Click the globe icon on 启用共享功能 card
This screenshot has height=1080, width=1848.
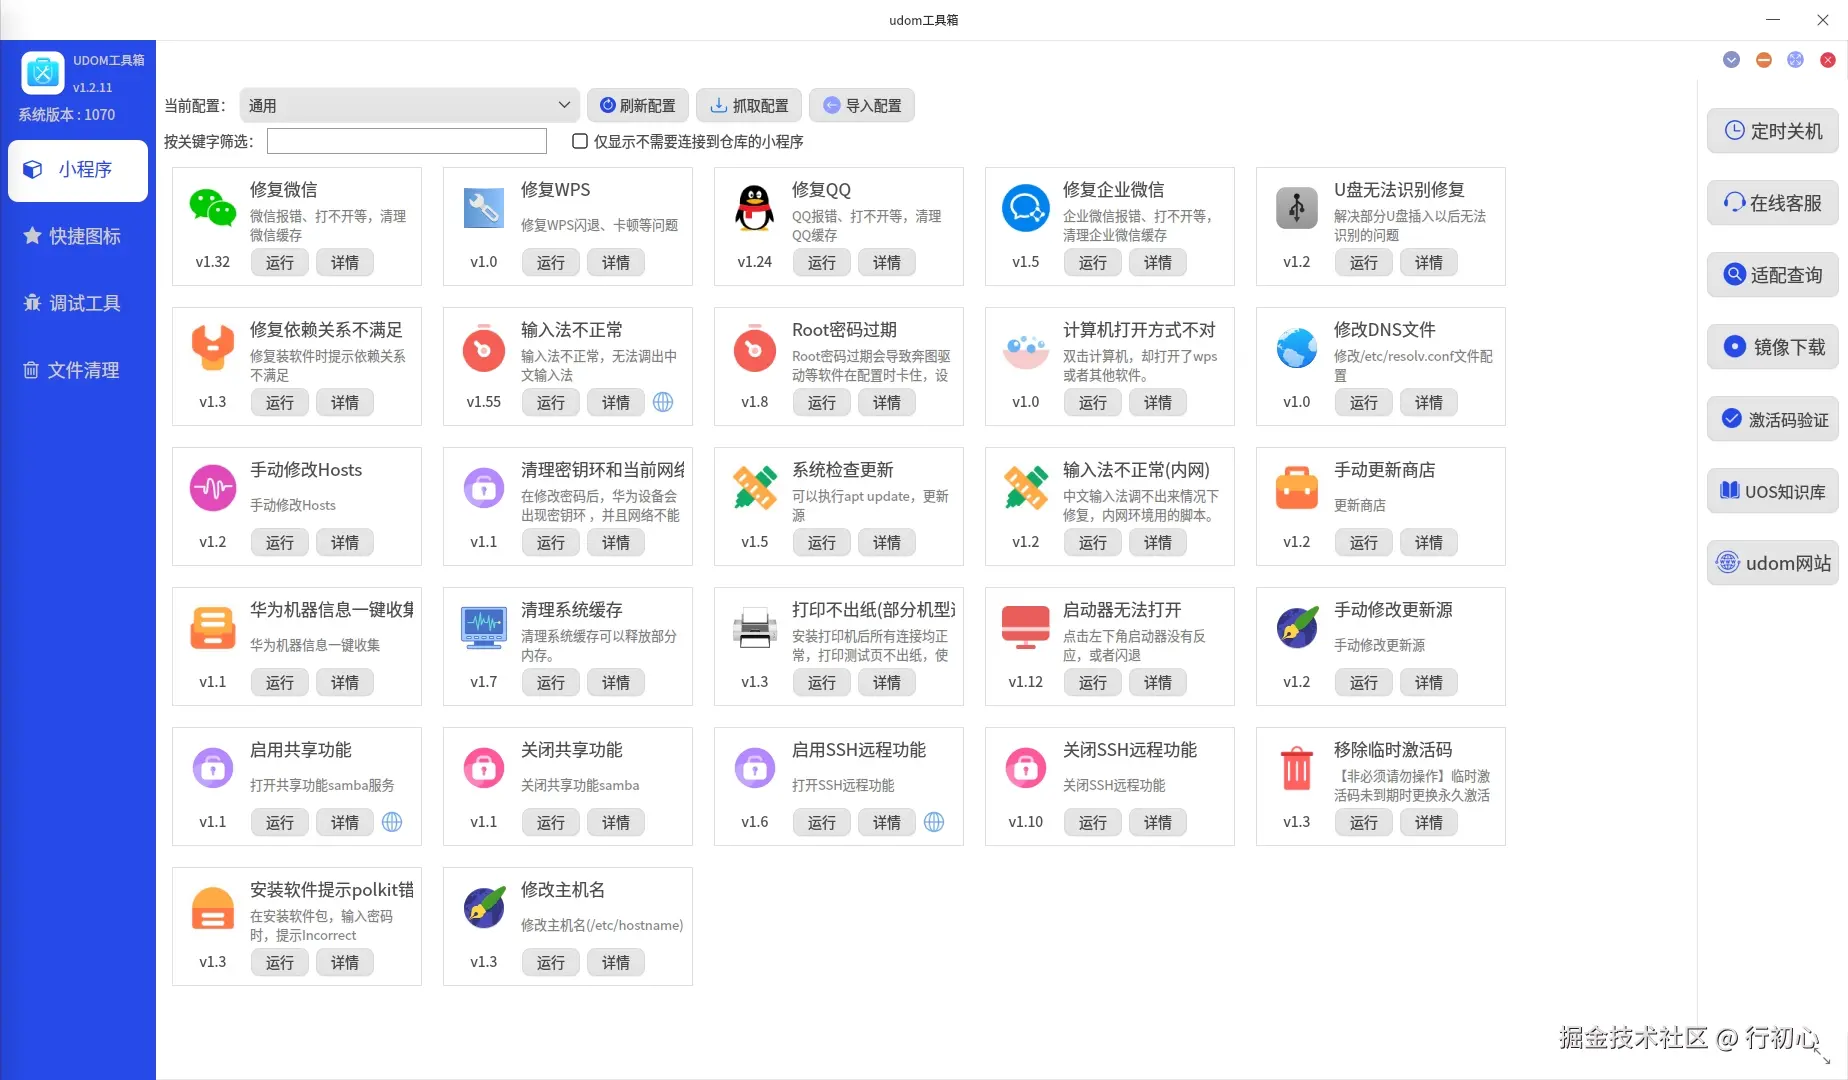(392, 822)
